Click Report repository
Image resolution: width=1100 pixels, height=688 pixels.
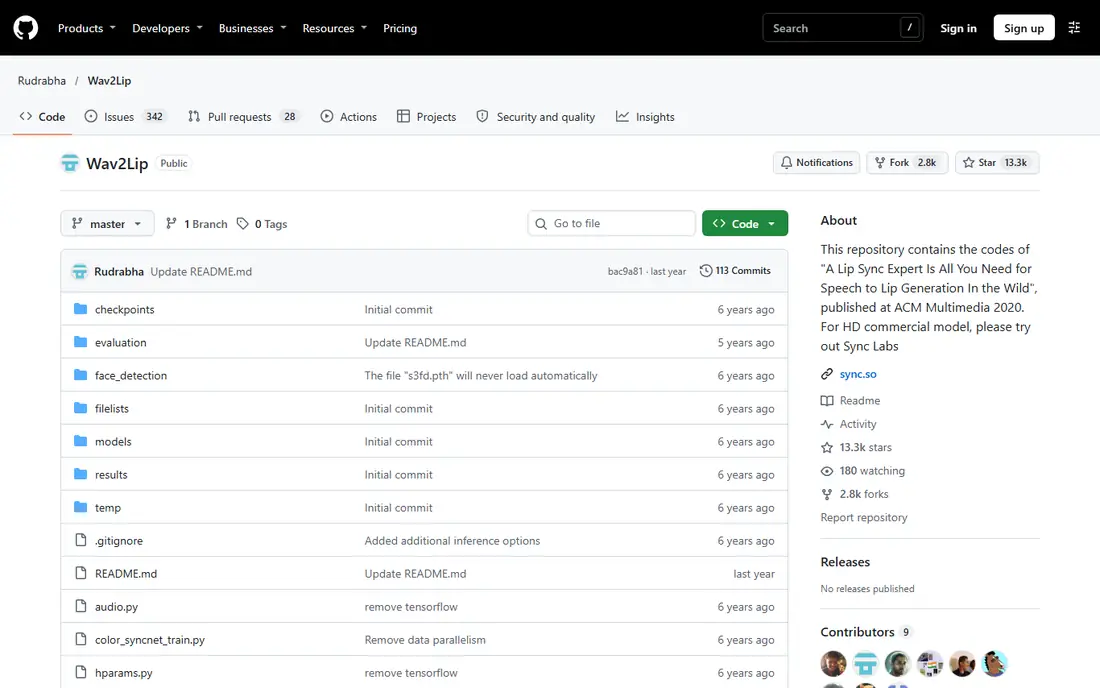tap(864, 518)
